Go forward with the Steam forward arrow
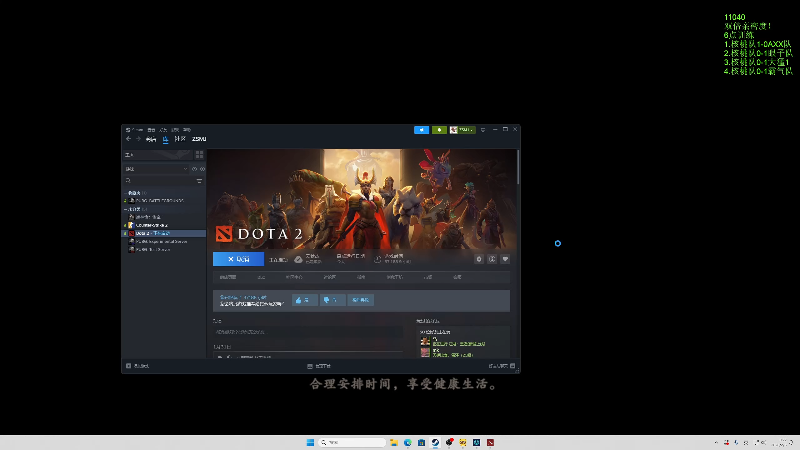This screenshot has height=450, width=800. tap(138, 139)
